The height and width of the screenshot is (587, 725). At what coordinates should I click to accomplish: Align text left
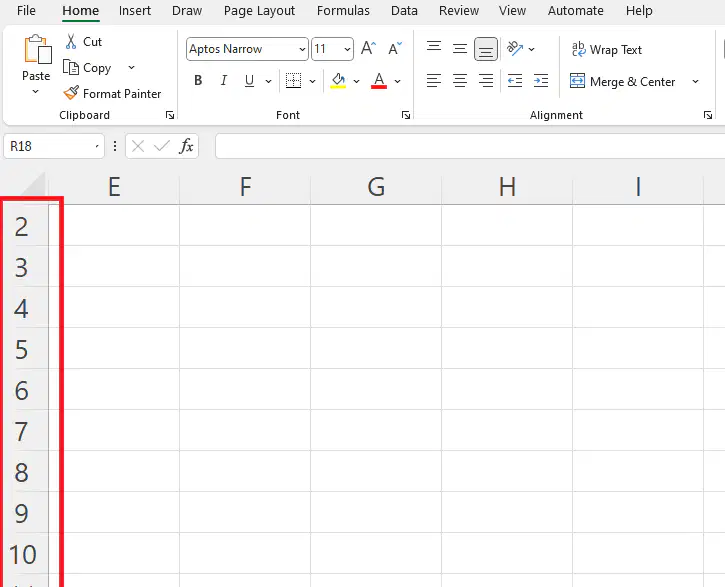pos(434,81)
